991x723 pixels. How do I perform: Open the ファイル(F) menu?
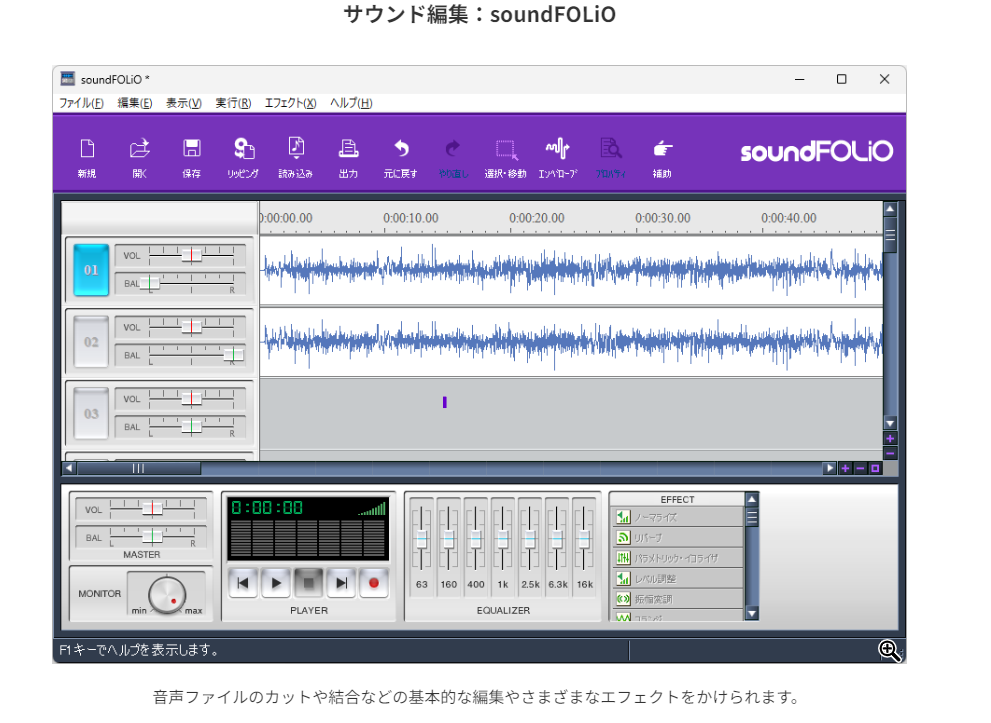point(81,103)
